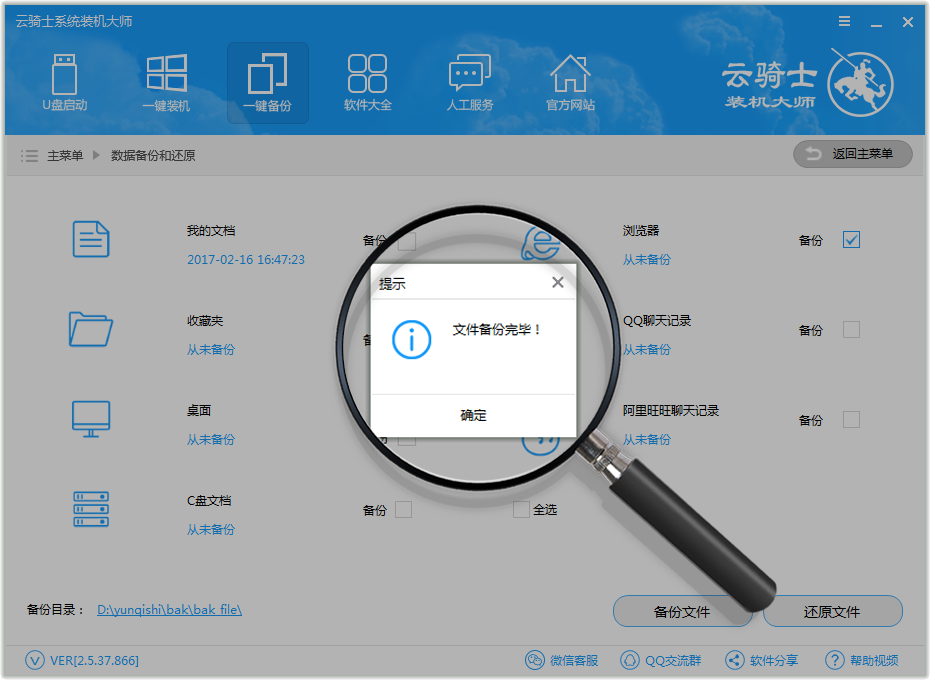
Task: Click the 桌面 monitor icon
Action: tap(91, 419)
